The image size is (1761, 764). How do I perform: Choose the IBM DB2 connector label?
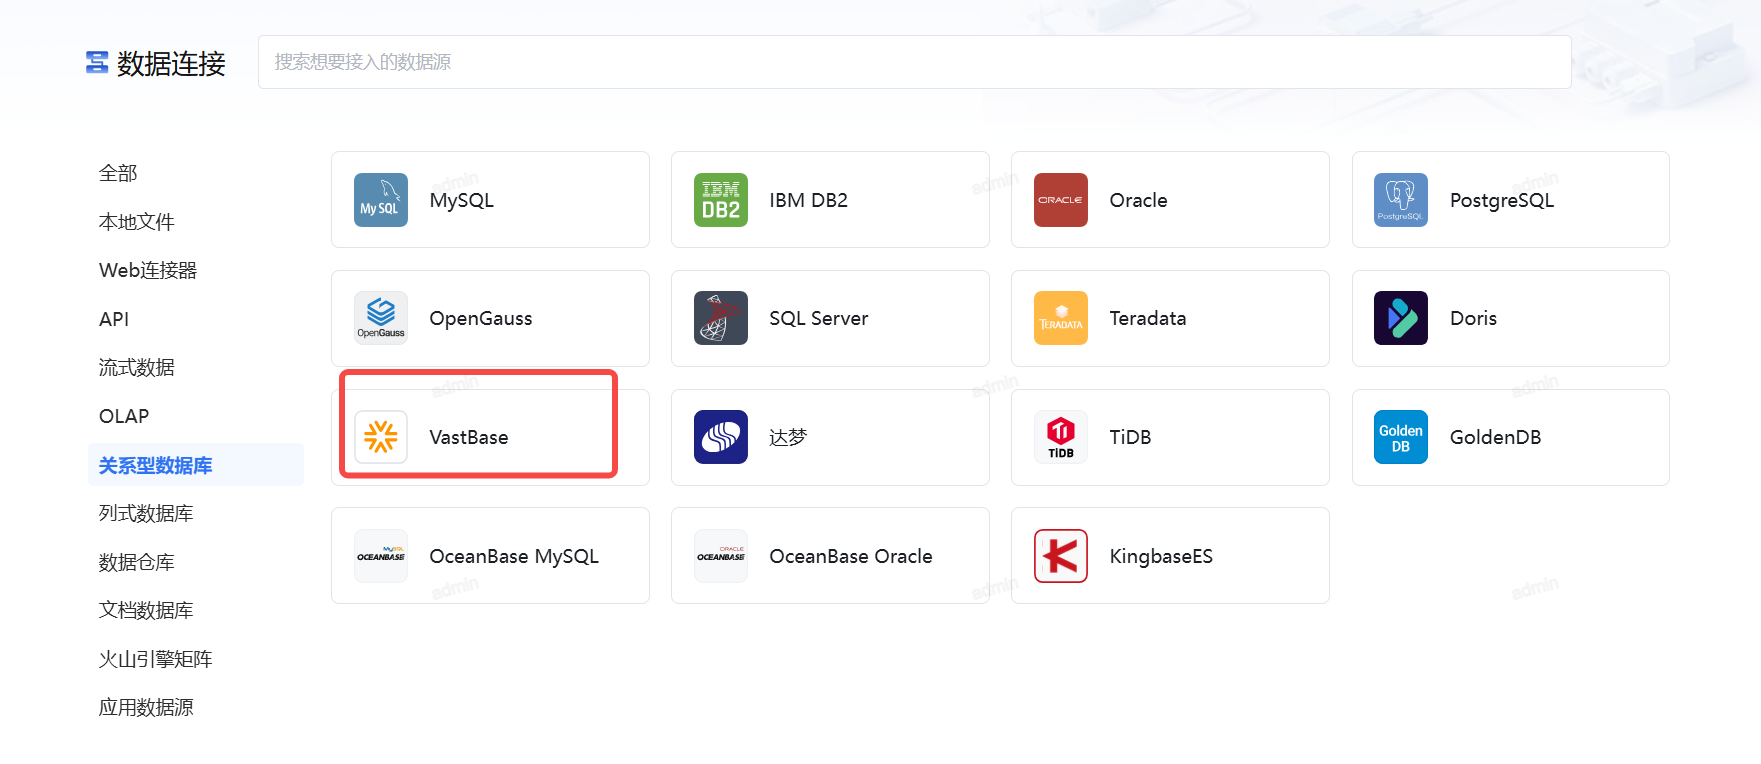point(809,200)
